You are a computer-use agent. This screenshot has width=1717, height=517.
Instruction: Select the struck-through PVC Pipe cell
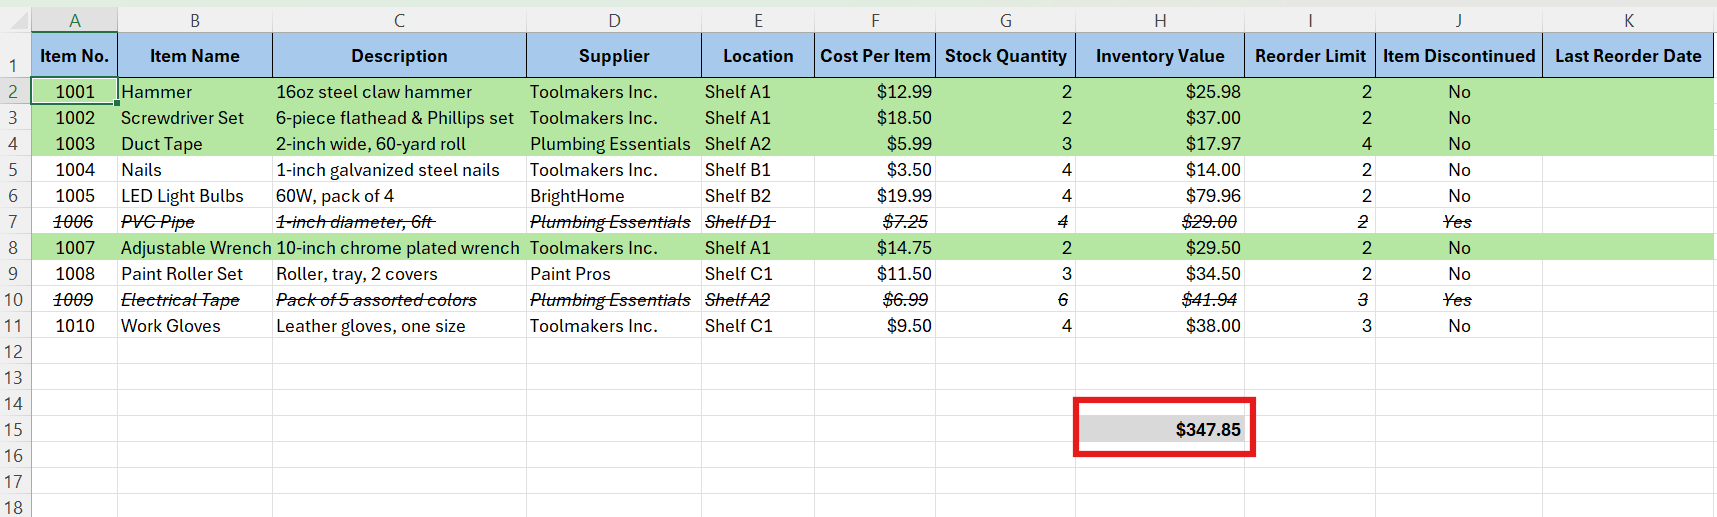(x=194, y=222)
